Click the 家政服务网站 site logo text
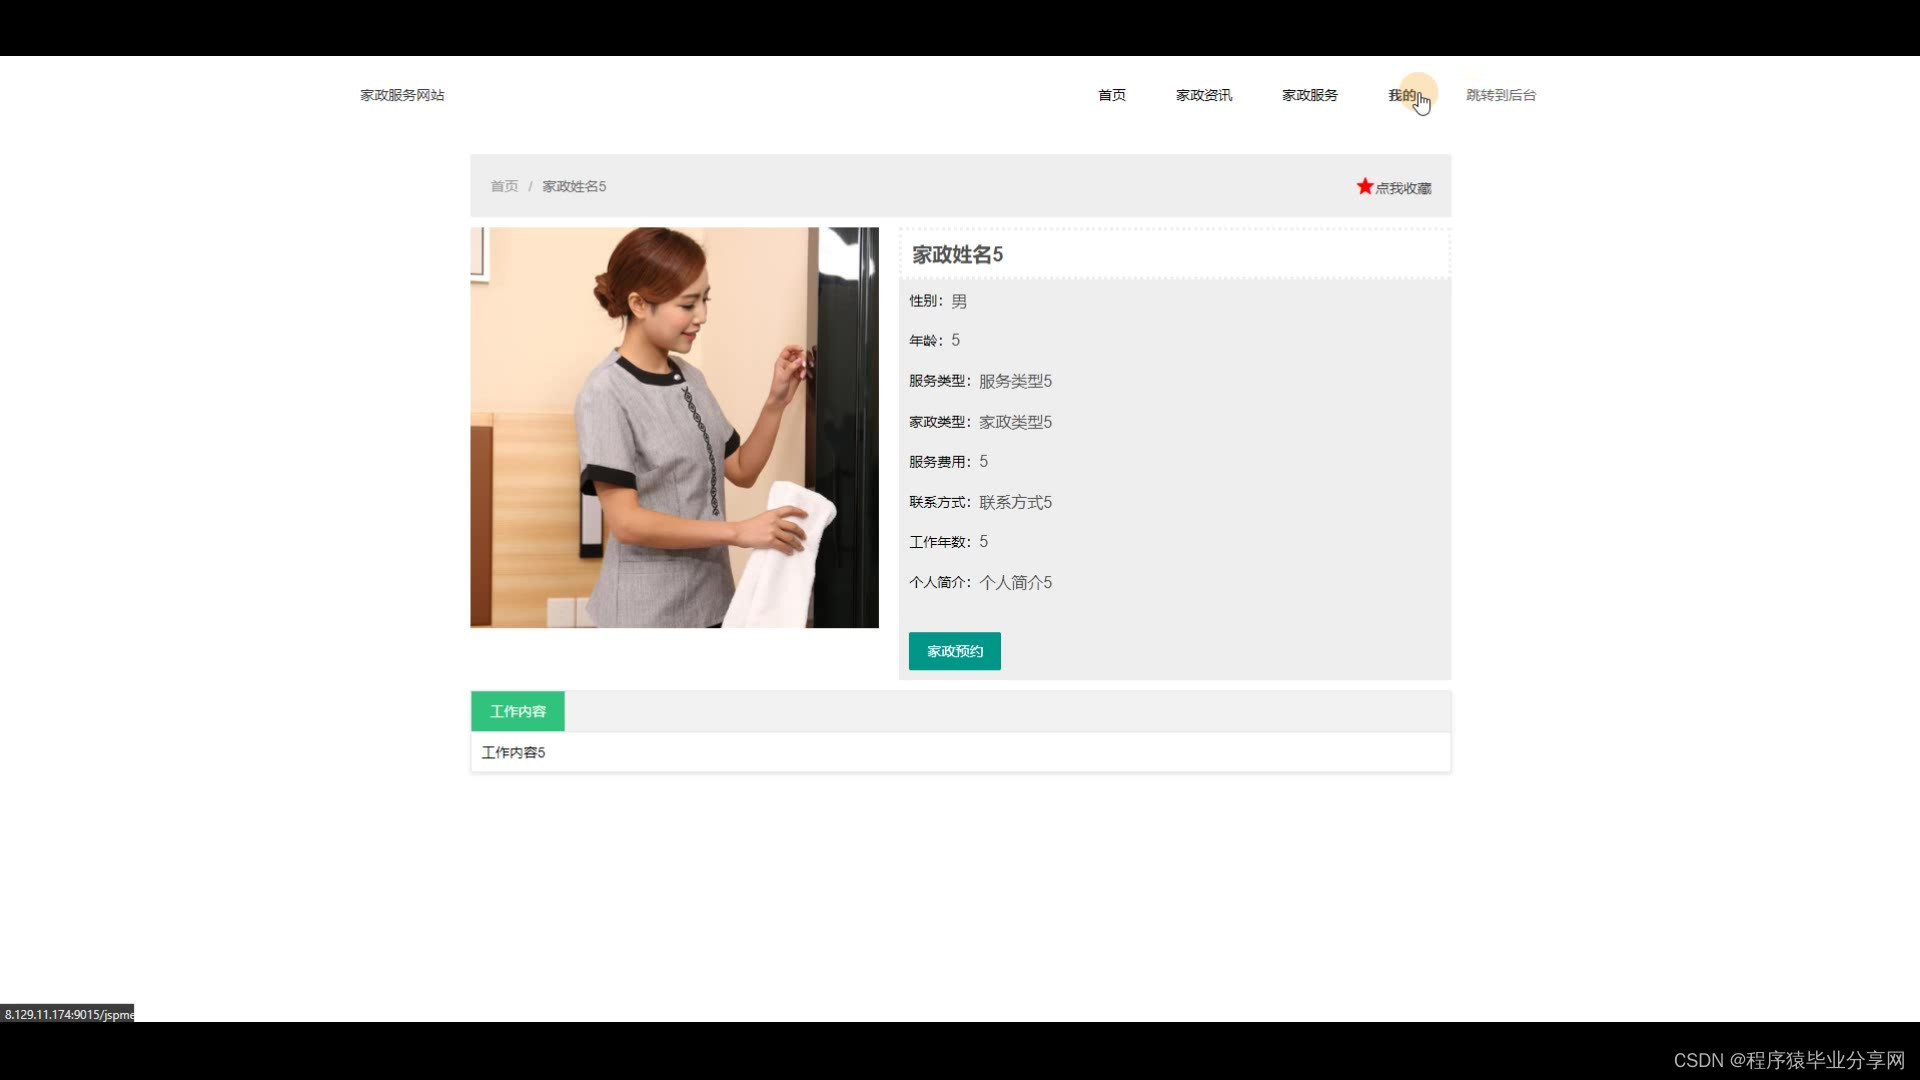The width and height of the screenshot is (1920, 1080). 402,95
